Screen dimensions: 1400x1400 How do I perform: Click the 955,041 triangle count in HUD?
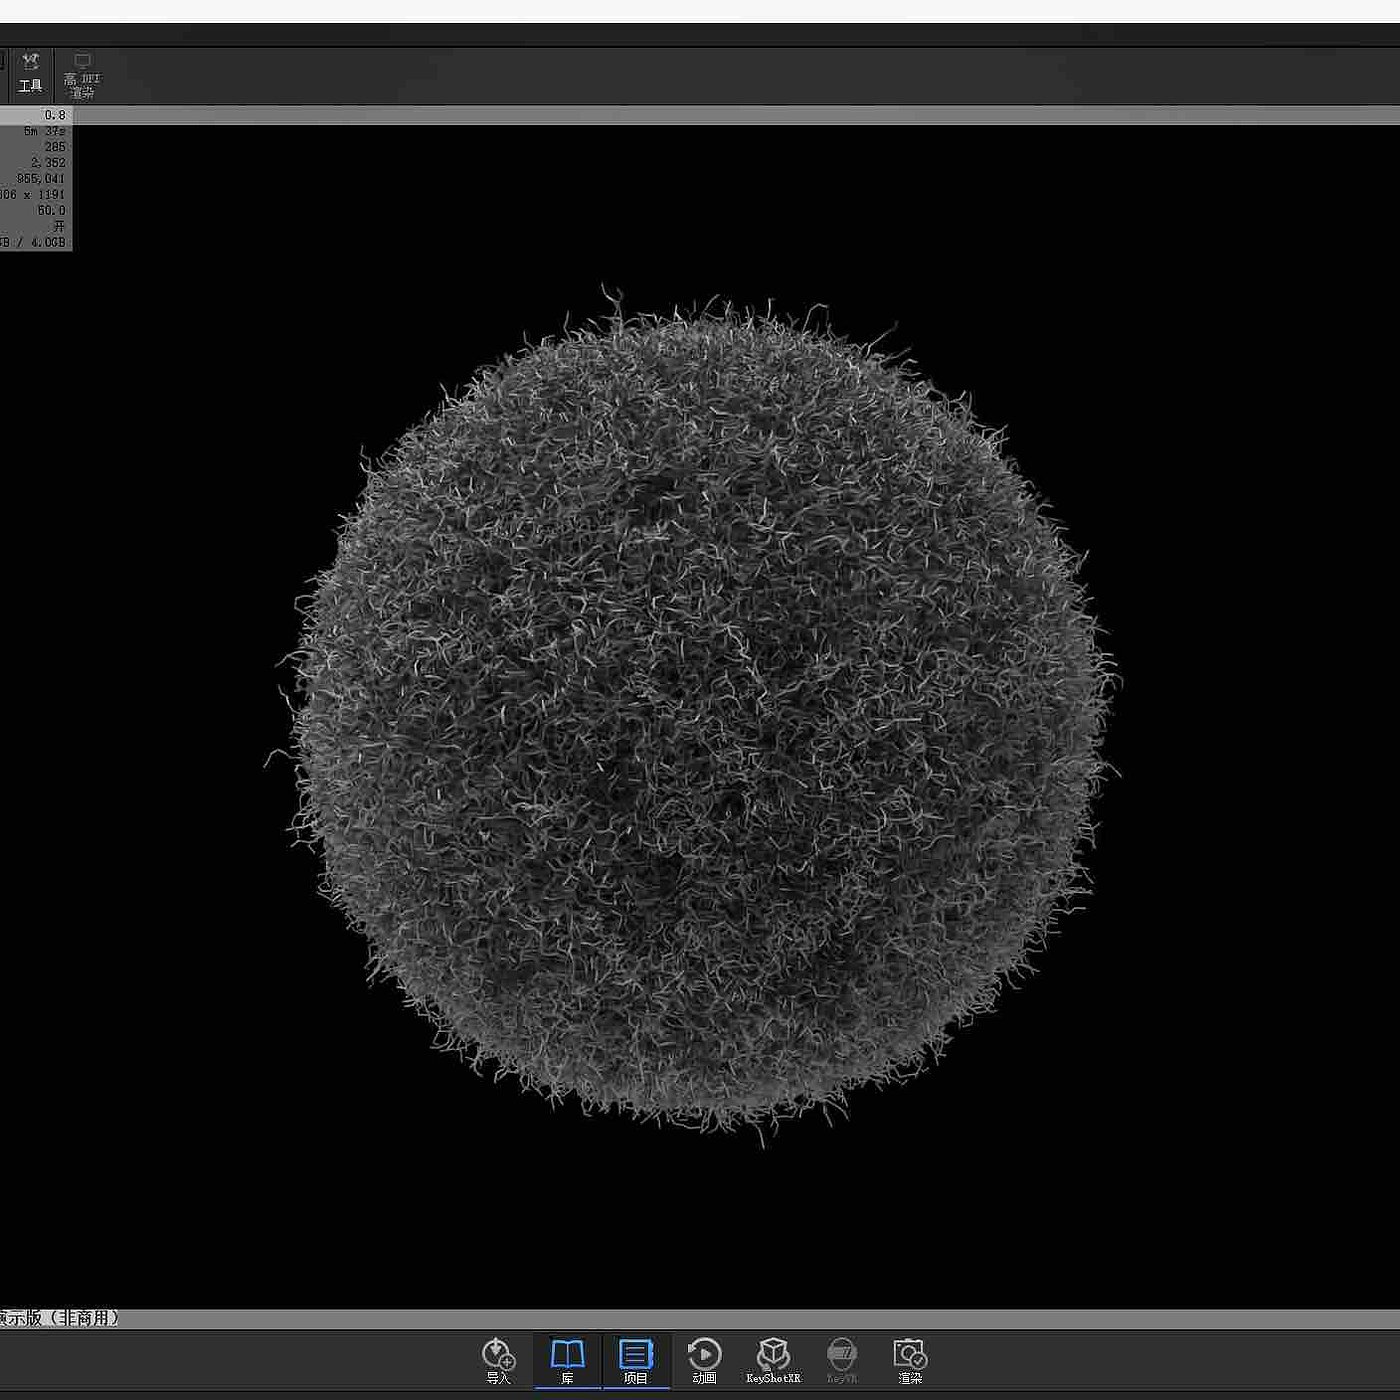coord(40,179)
